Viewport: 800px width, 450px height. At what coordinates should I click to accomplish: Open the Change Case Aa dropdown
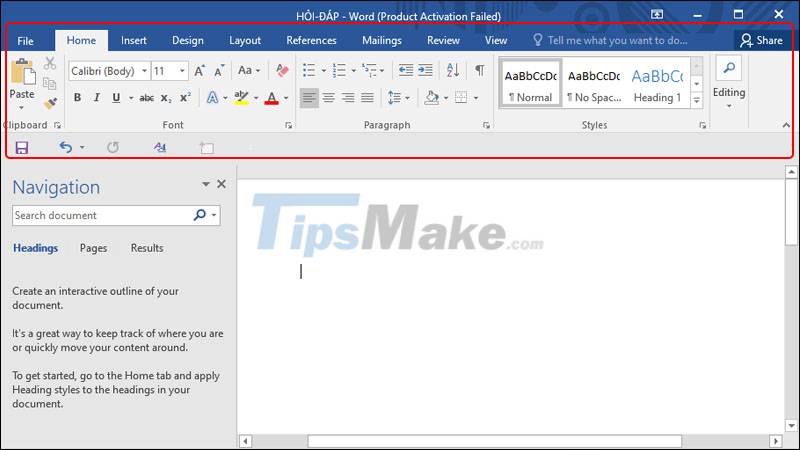click(249, 70)
